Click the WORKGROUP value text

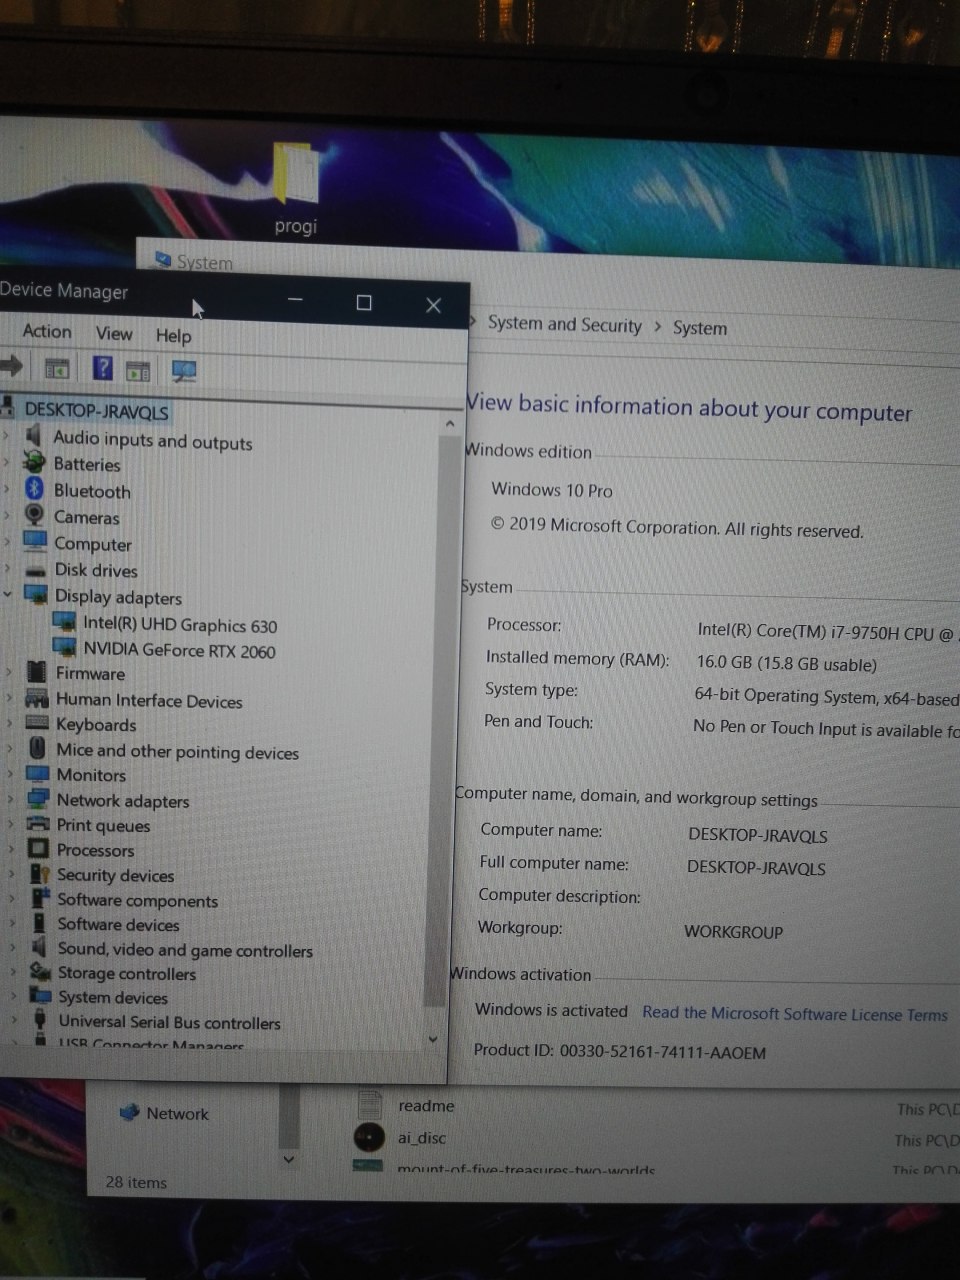733,932
